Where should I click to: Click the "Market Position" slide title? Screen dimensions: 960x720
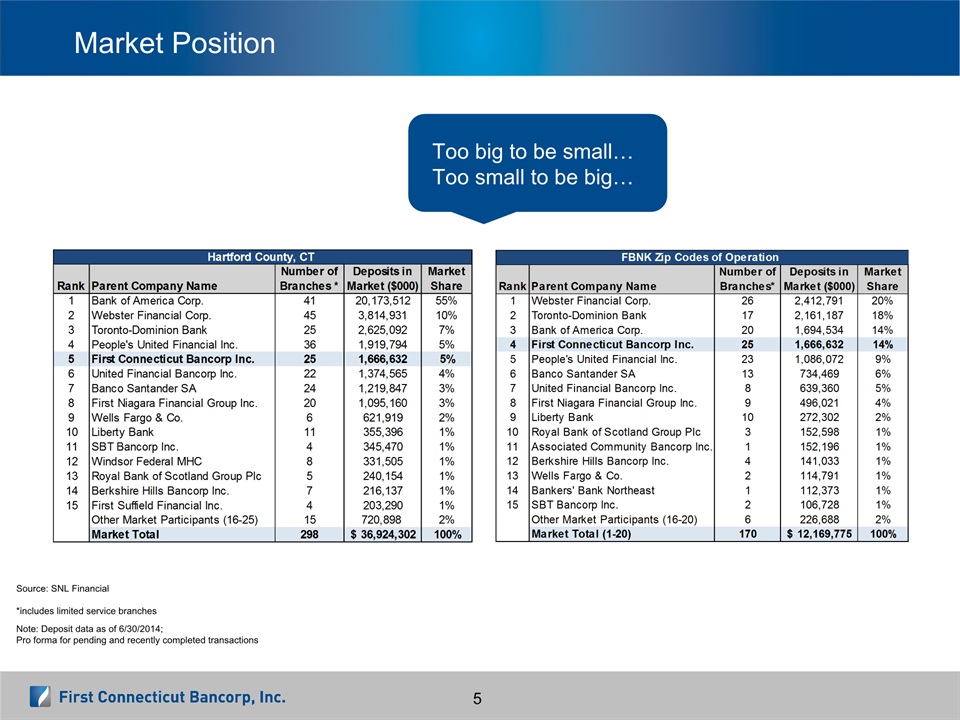[175, 44]
